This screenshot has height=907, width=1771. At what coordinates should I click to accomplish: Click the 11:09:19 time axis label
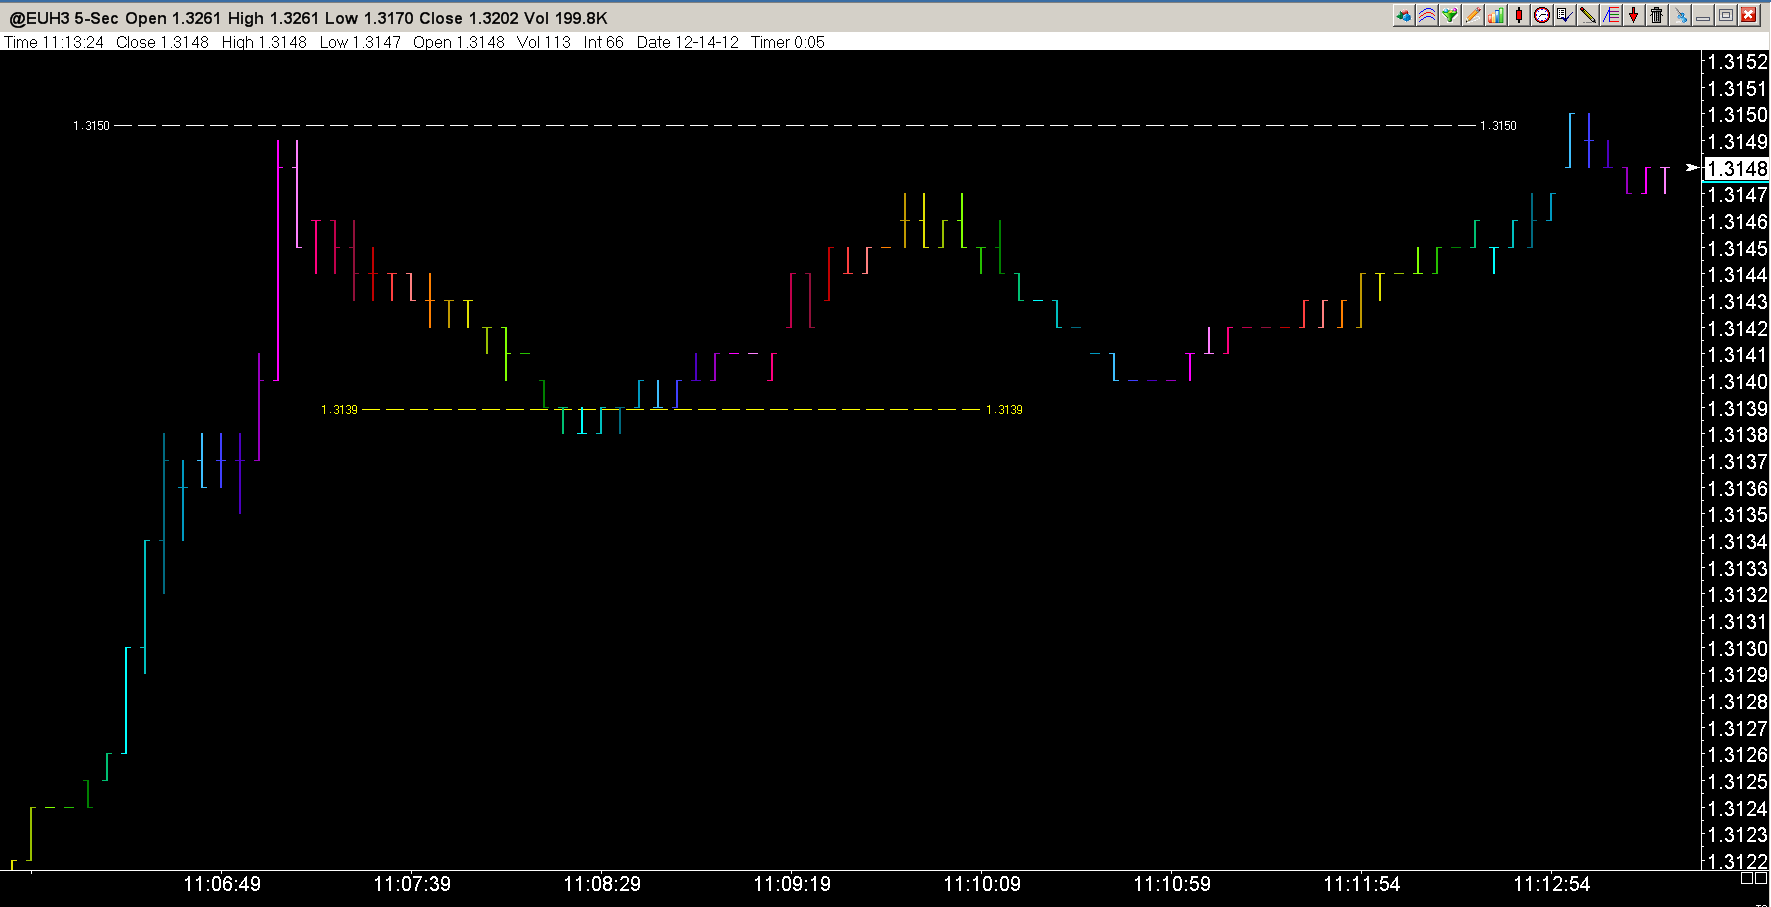point(792,884)
